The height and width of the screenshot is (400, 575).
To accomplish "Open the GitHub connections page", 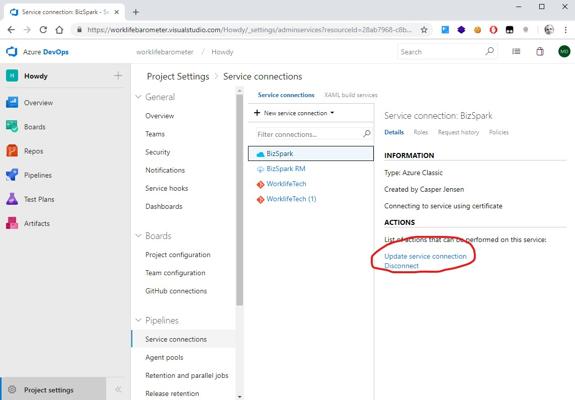I will coord(176,291).
